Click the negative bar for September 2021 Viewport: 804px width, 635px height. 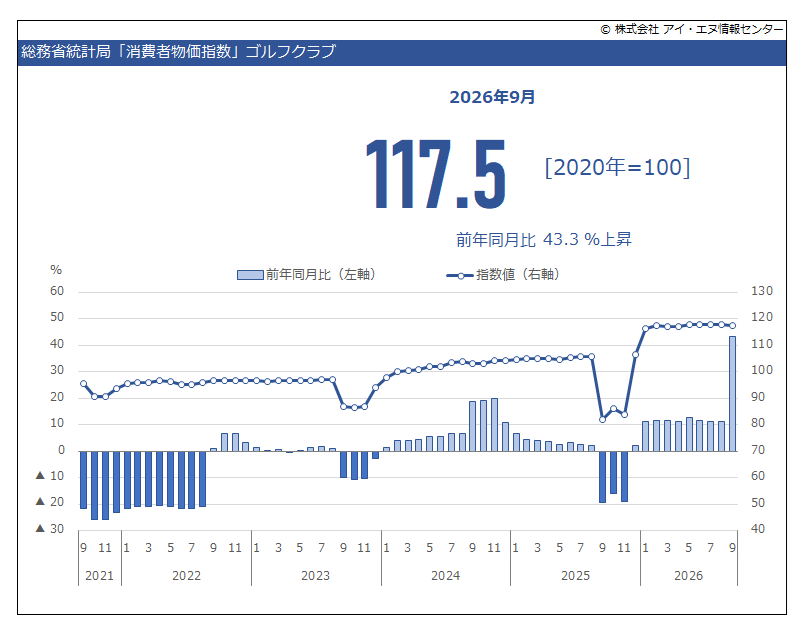tap(84, 480)
